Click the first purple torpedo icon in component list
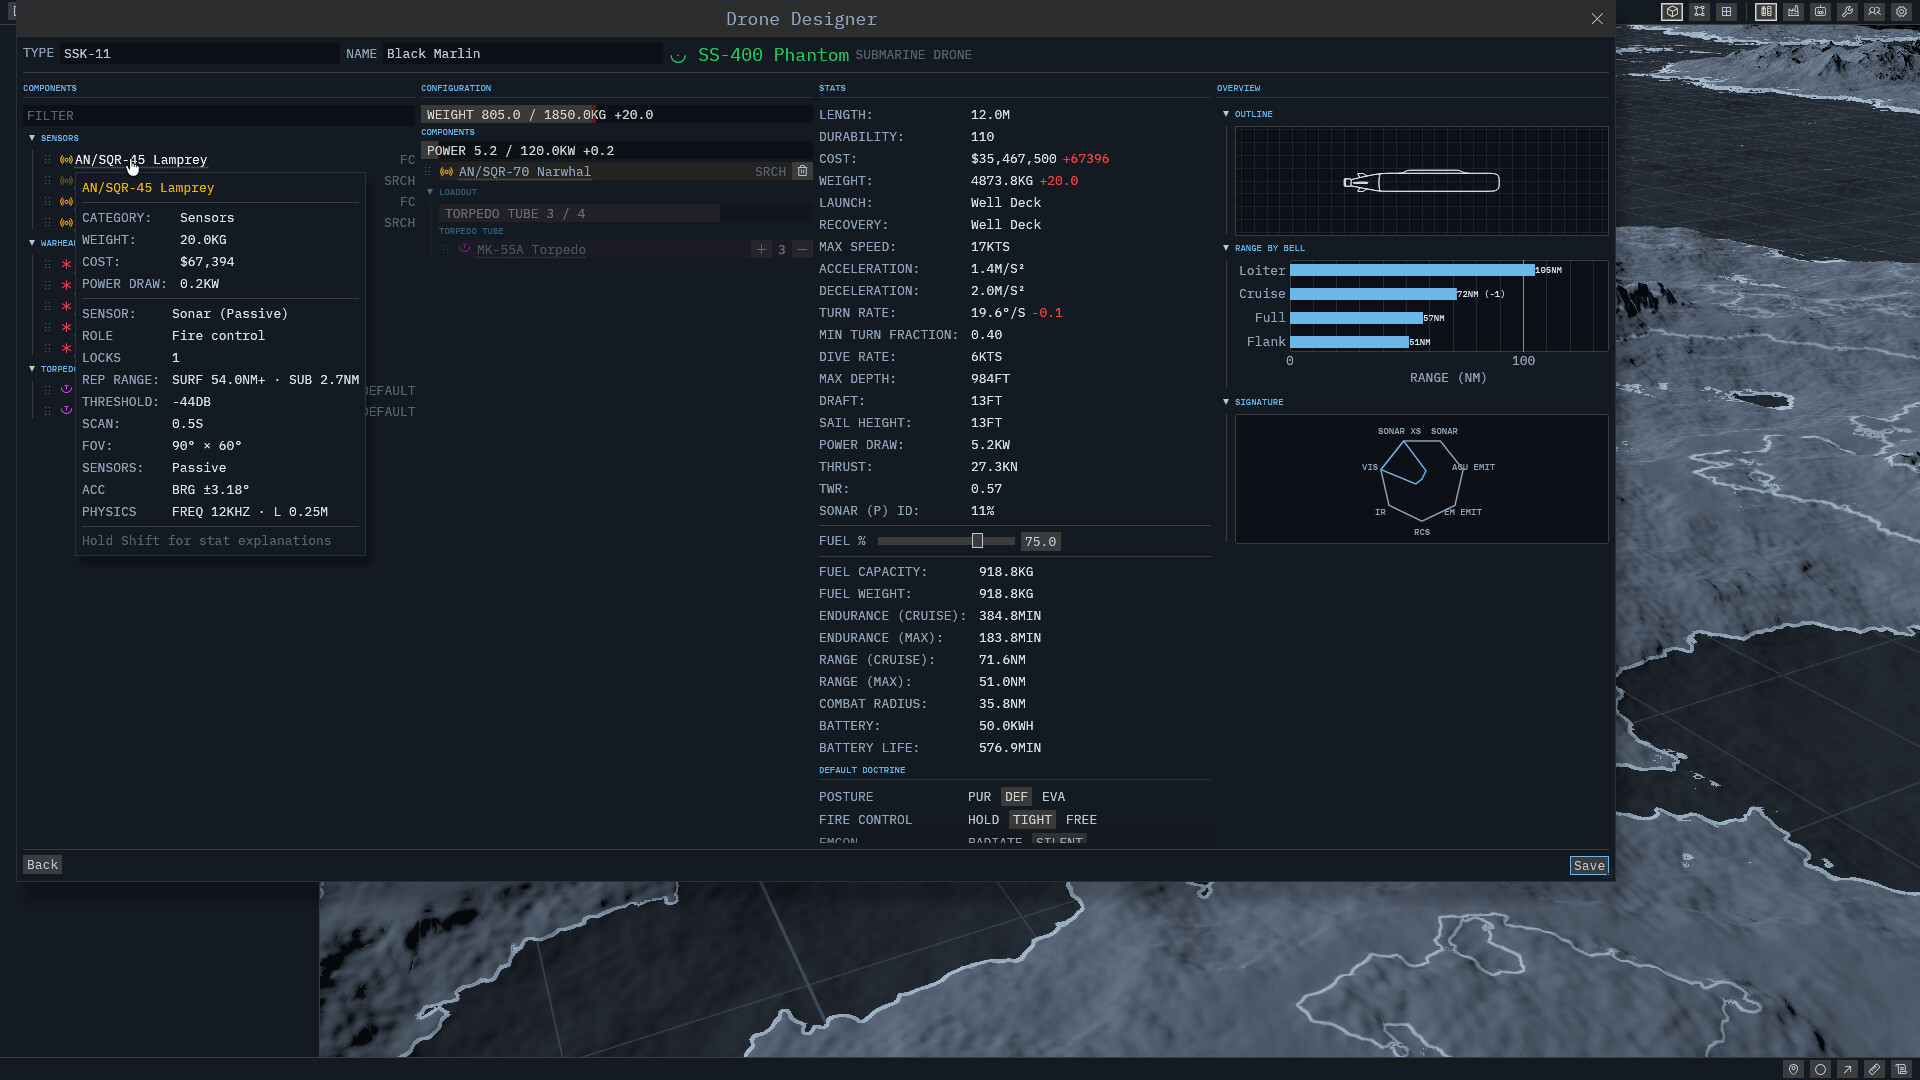 [66, 389]
